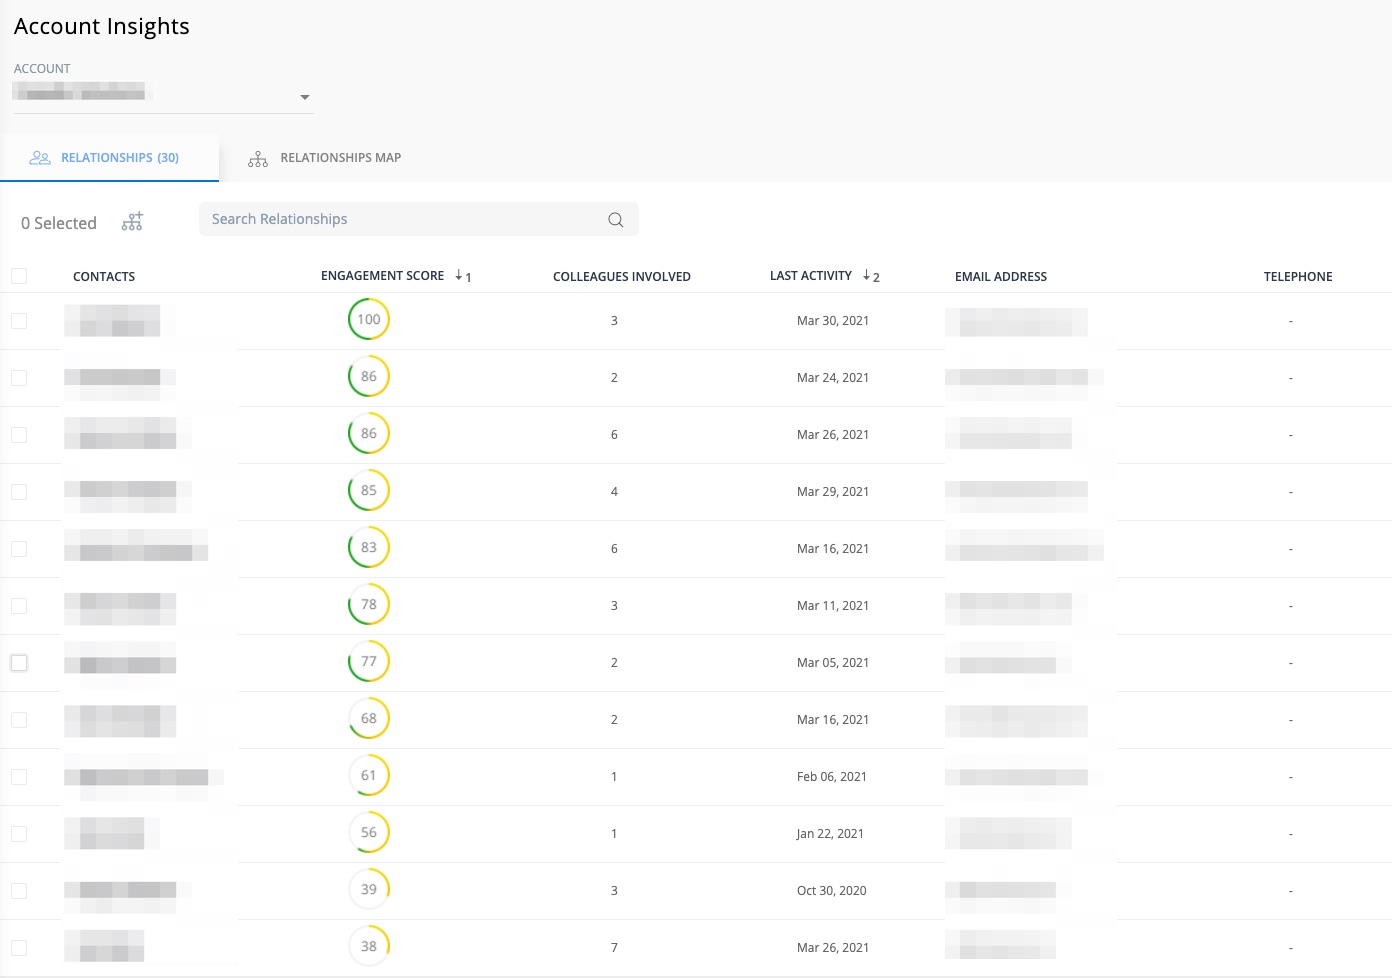
Task: Select the checkbox on the score 77 row
Action: tap(19, 663)
